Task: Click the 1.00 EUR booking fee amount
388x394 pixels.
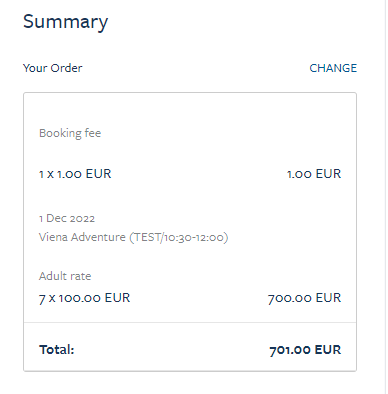Action: pyautogui.click(x=314, y=174)
